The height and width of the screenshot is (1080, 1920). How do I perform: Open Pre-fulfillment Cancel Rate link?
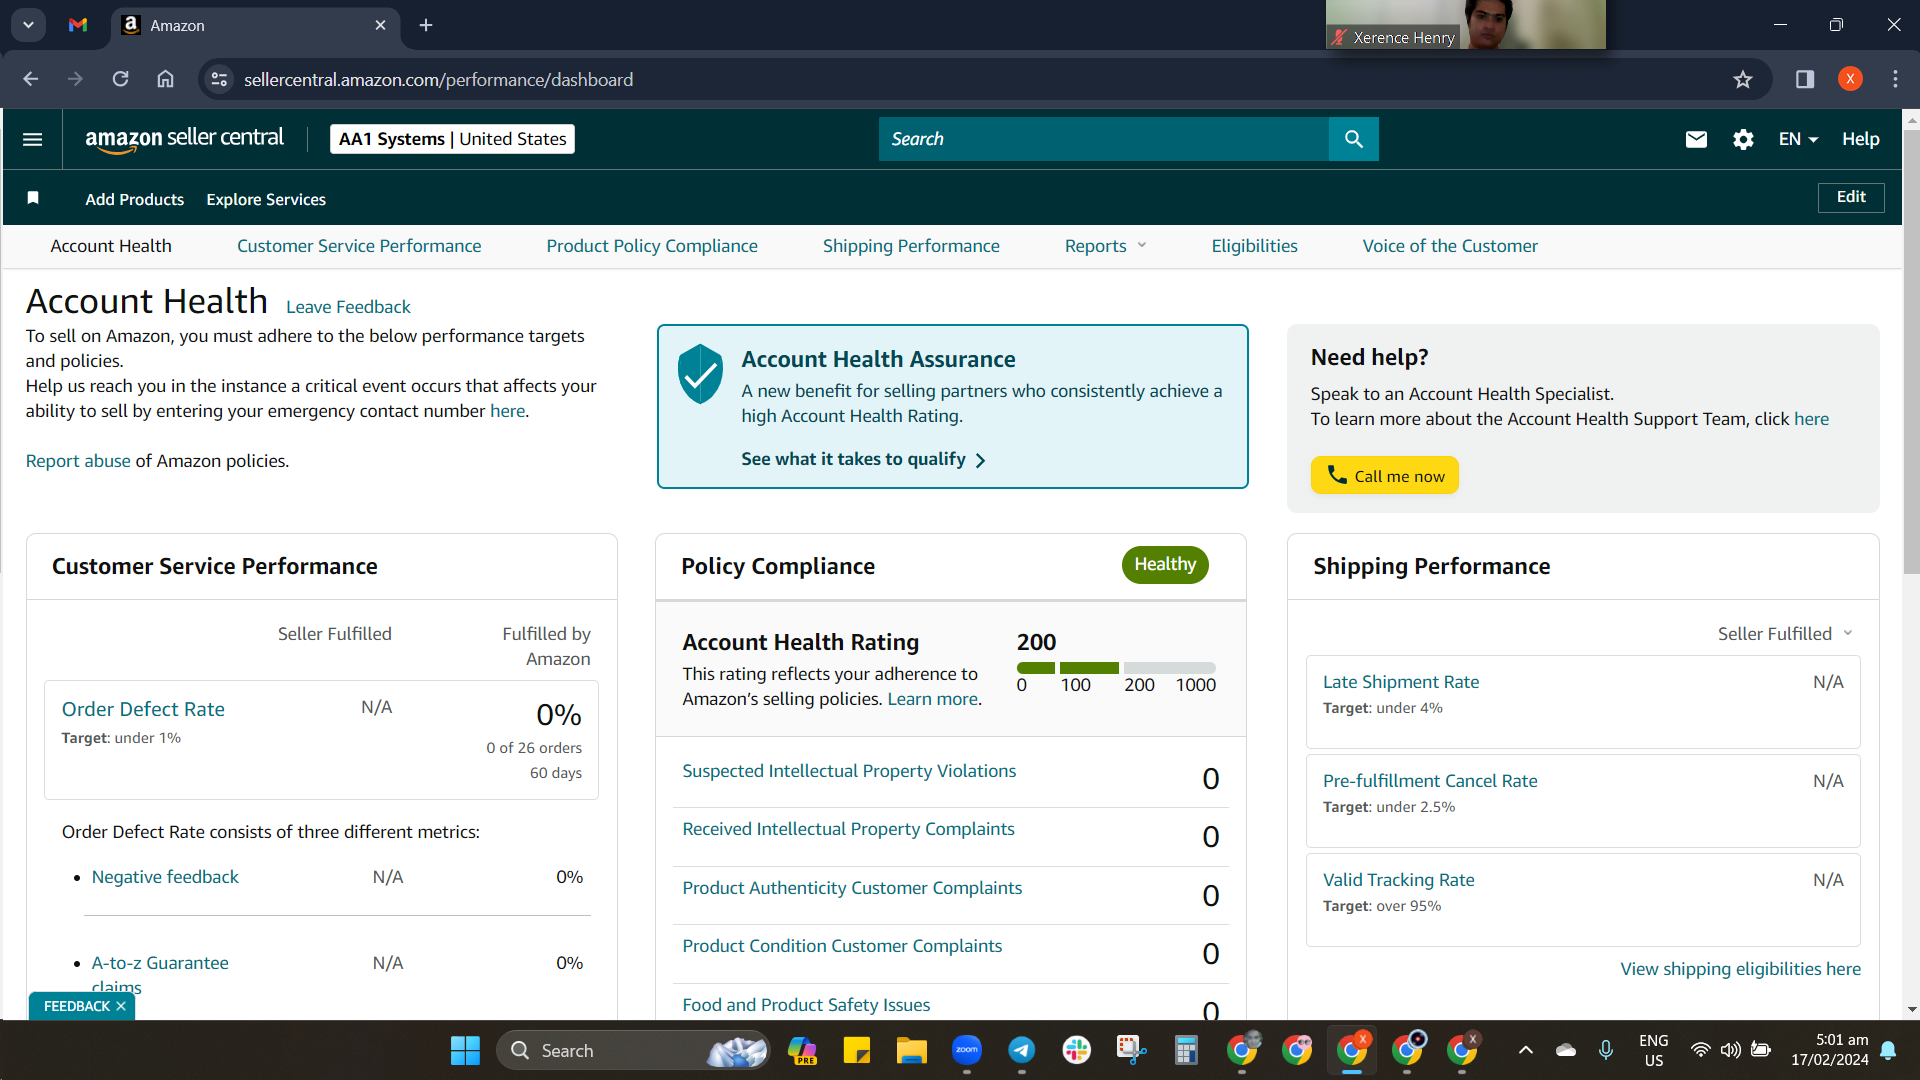point(1430,781)
